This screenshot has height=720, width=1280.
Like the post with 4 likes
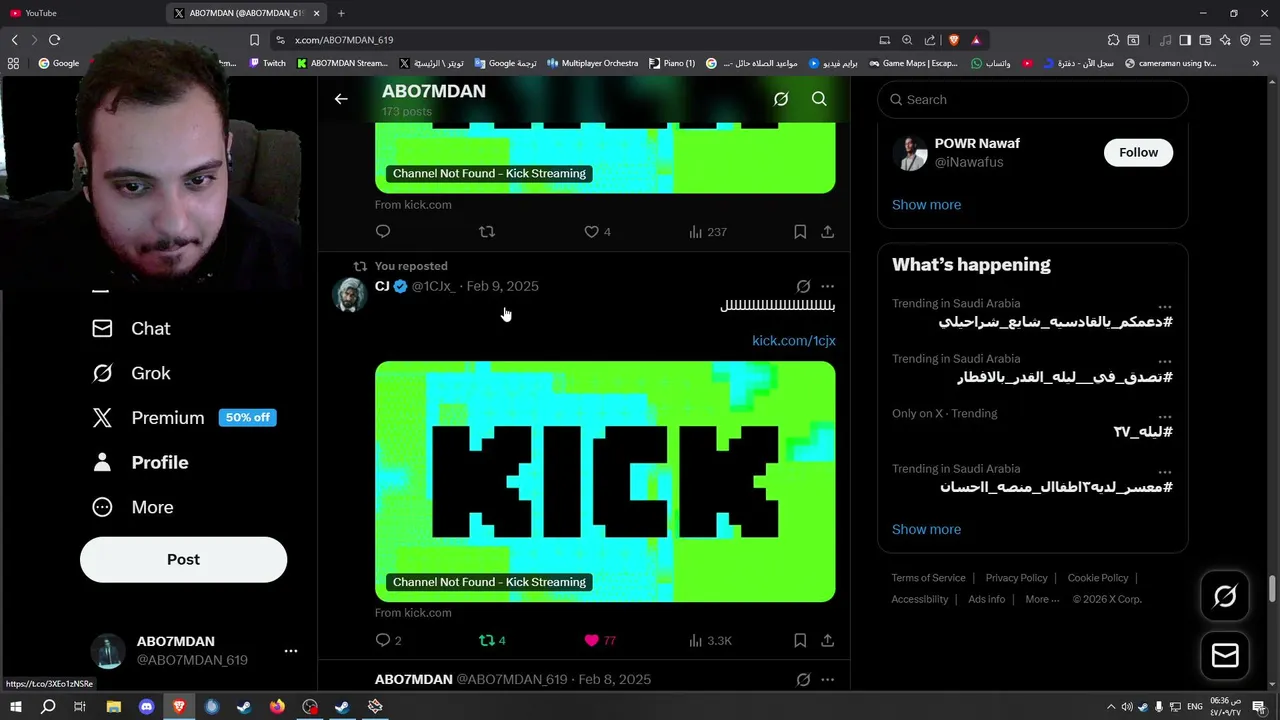[x=597, y=231]
